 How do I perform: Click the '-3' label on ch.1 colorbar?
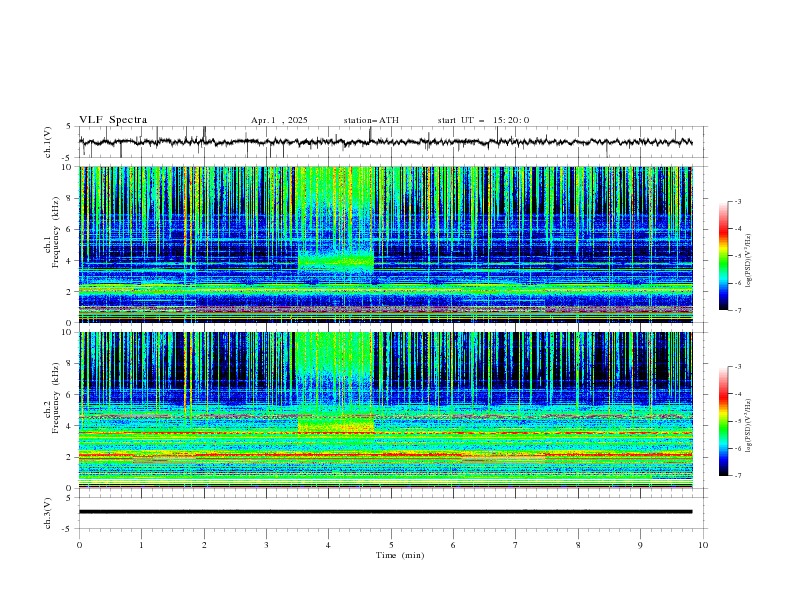[x=738, y=201]
